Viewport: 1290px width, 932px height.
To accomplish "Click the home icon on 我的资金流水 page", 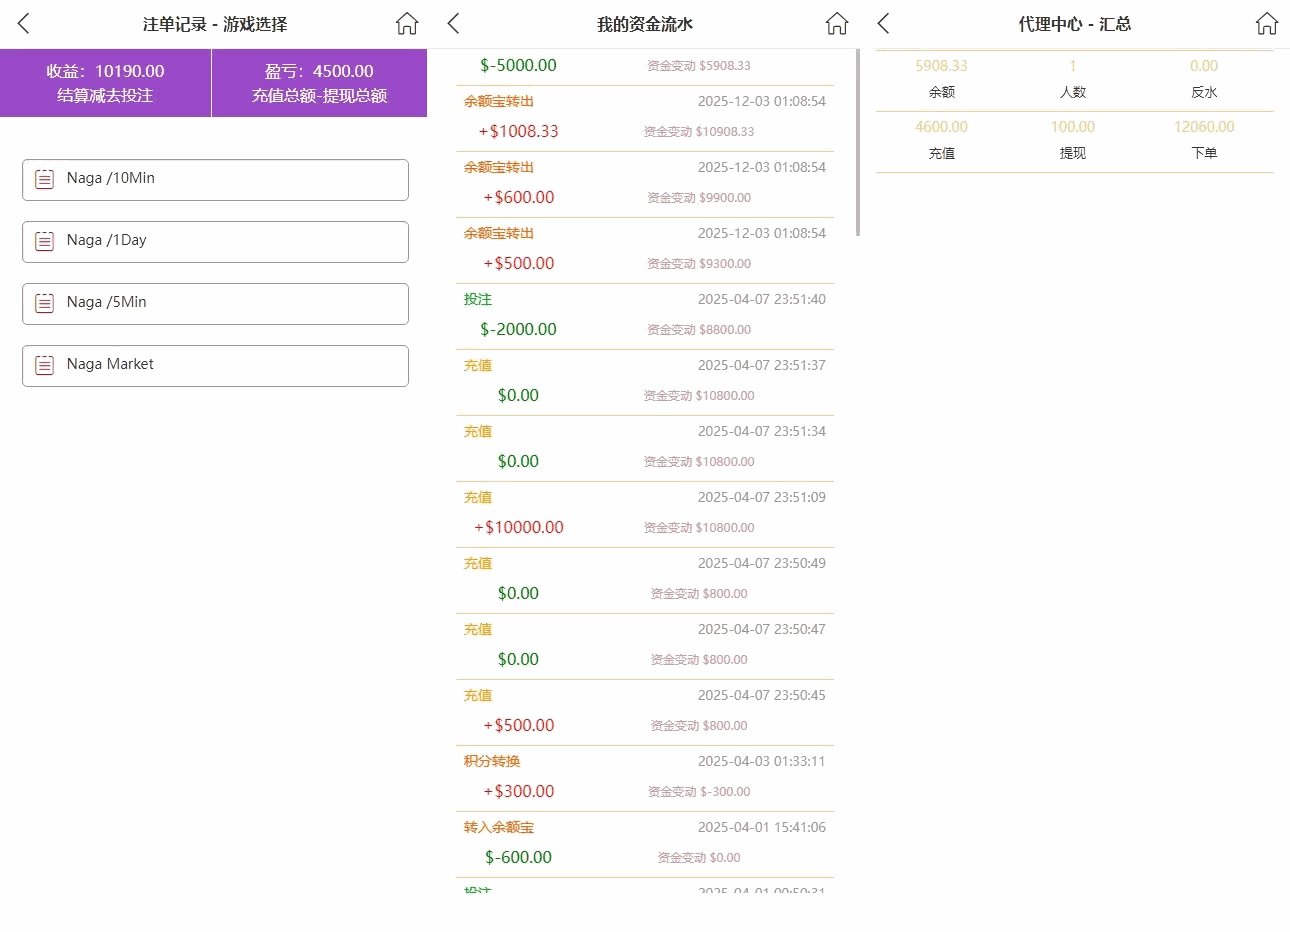I will (x=836, y=22).
